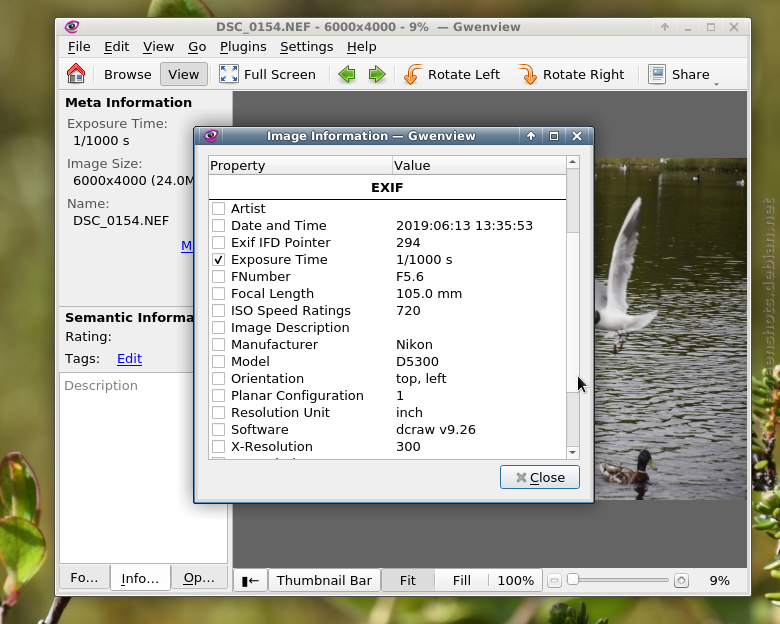Click the 2019:06:13 13:35:53 value
This screenshot has height=624, width=780.
[464, 225]
